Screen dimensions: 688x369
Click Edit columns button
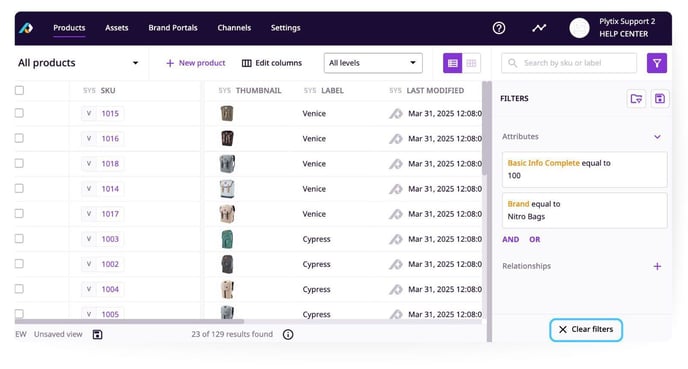click(272, 63)
